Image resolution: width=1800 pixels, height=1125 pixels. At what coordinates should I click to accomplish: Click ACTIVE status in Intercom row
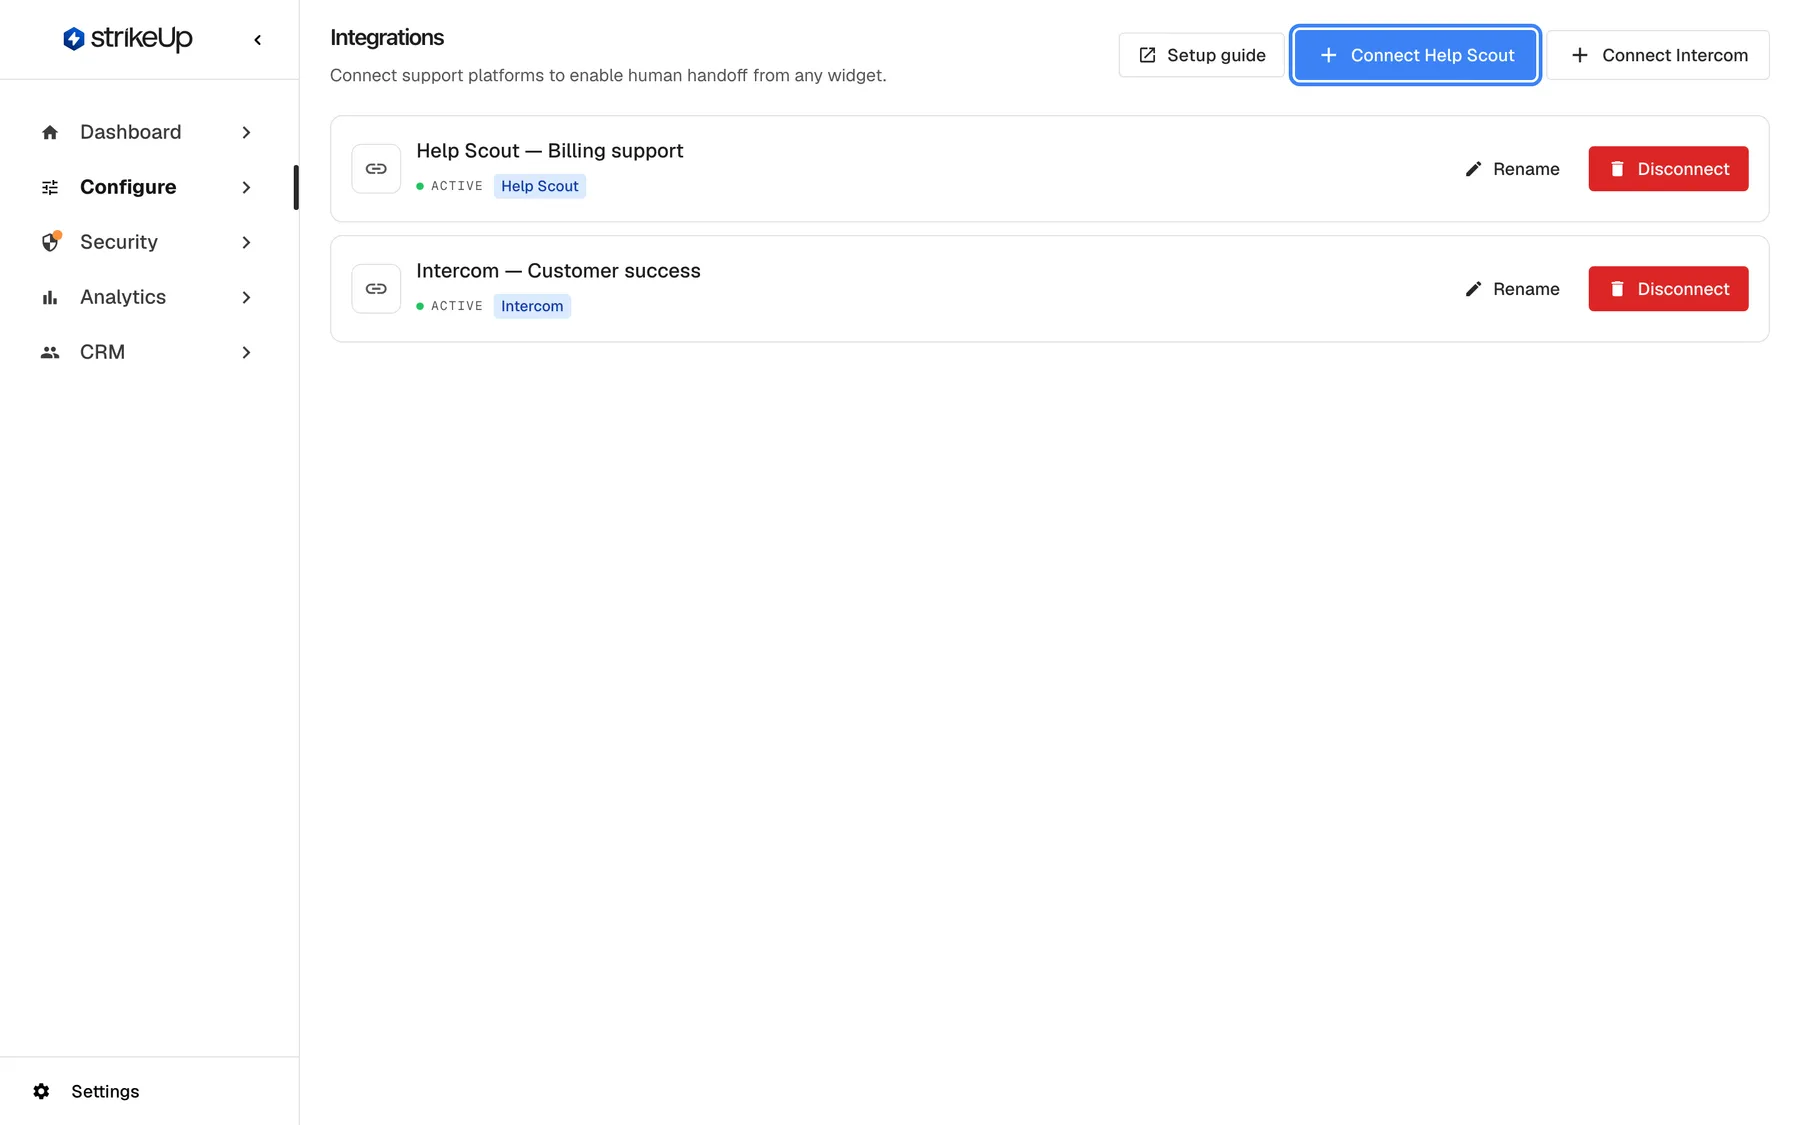click(450, 306)
